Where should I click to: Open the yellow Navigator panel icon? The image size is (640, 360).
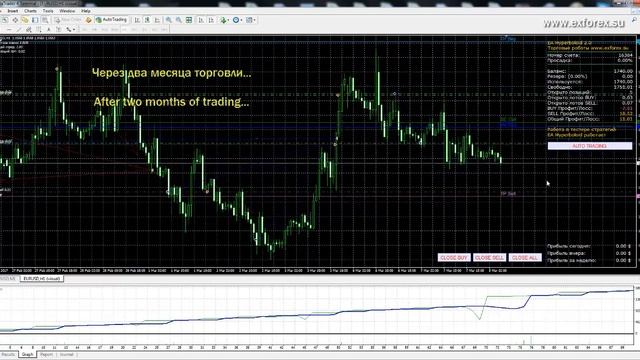(x=25, y=20)
